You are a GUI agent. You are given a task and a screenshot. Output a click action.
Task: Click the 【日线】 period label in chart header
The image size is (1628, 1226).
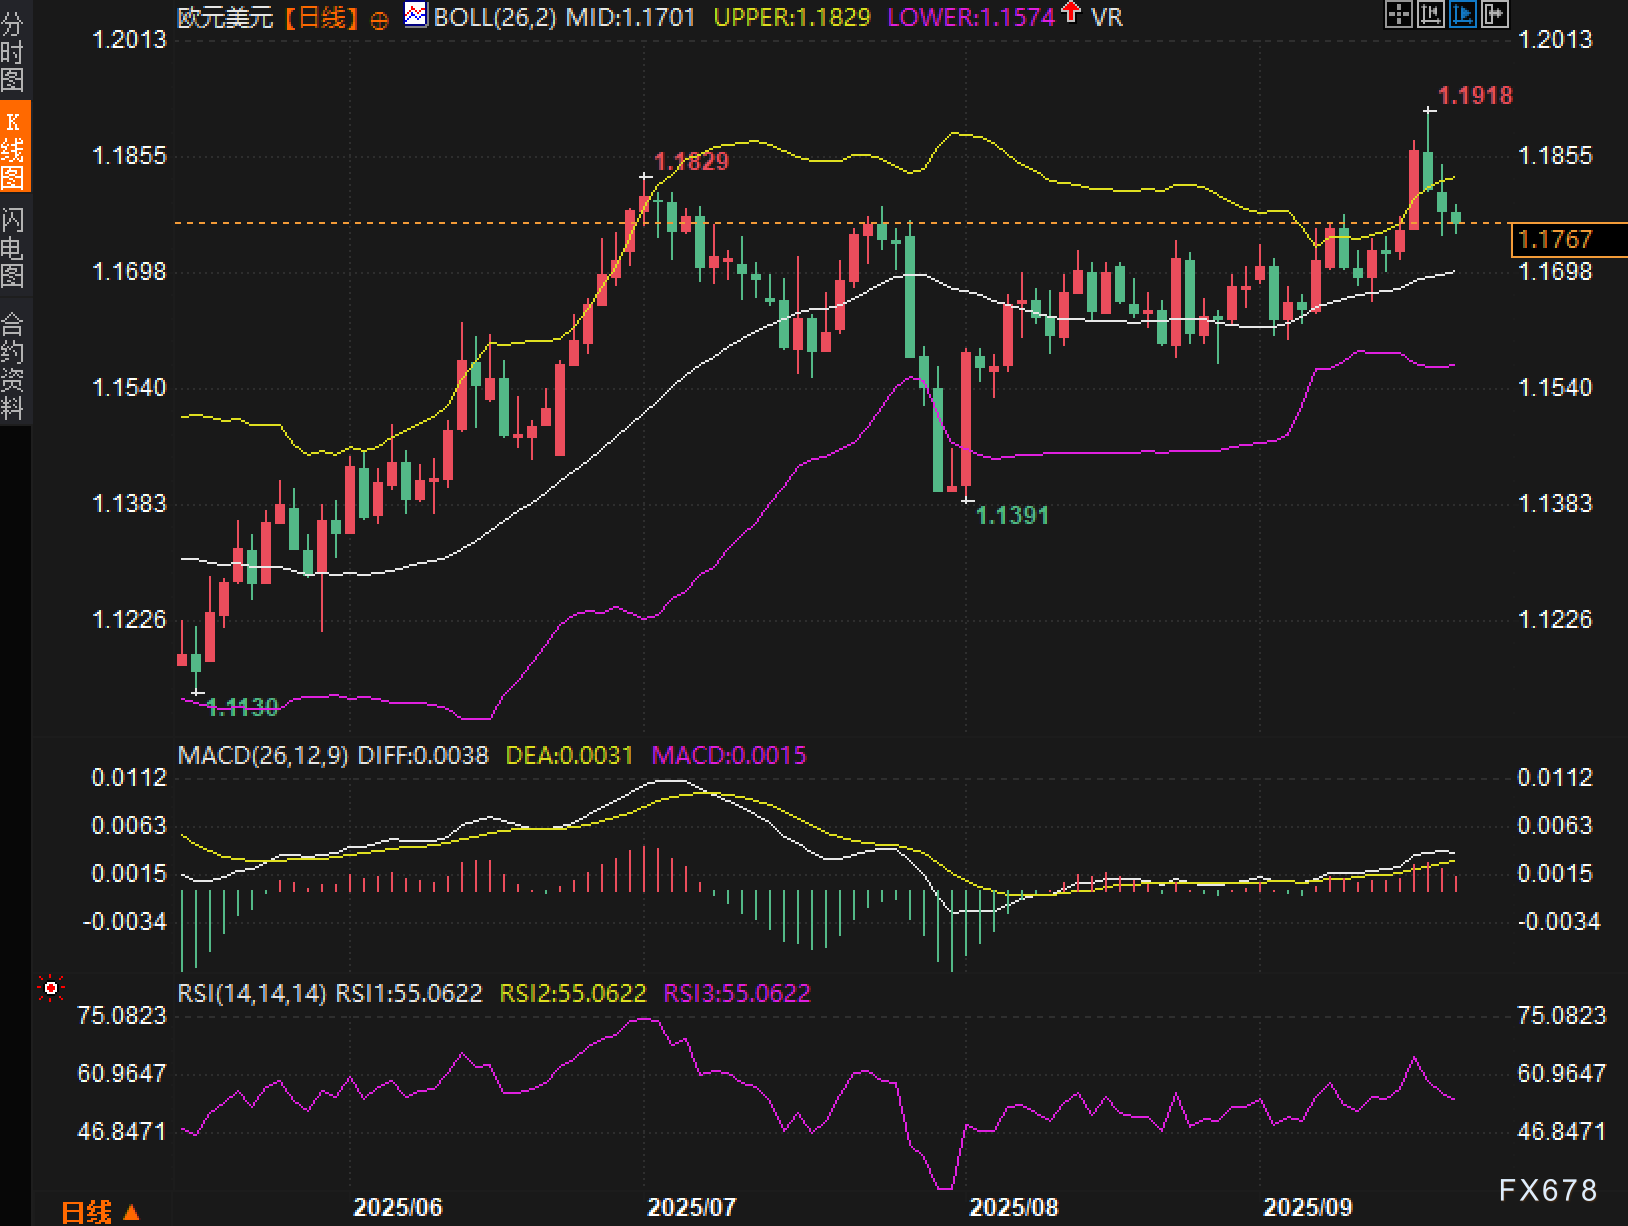click(320, 17)
